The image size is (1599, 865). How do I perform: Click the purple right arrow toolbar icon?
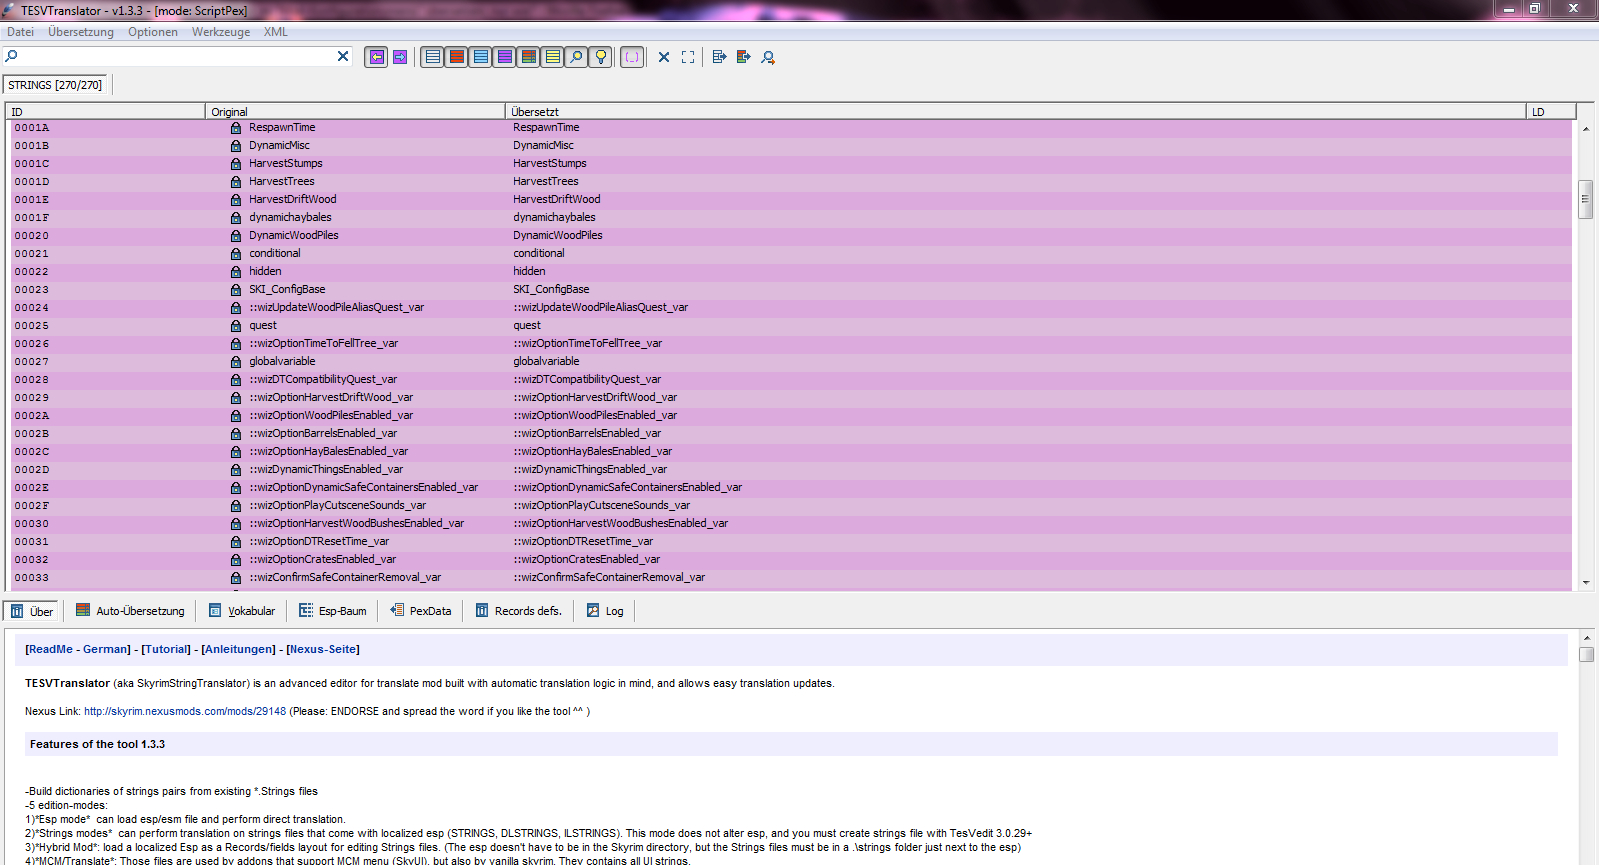coord(400,57)
